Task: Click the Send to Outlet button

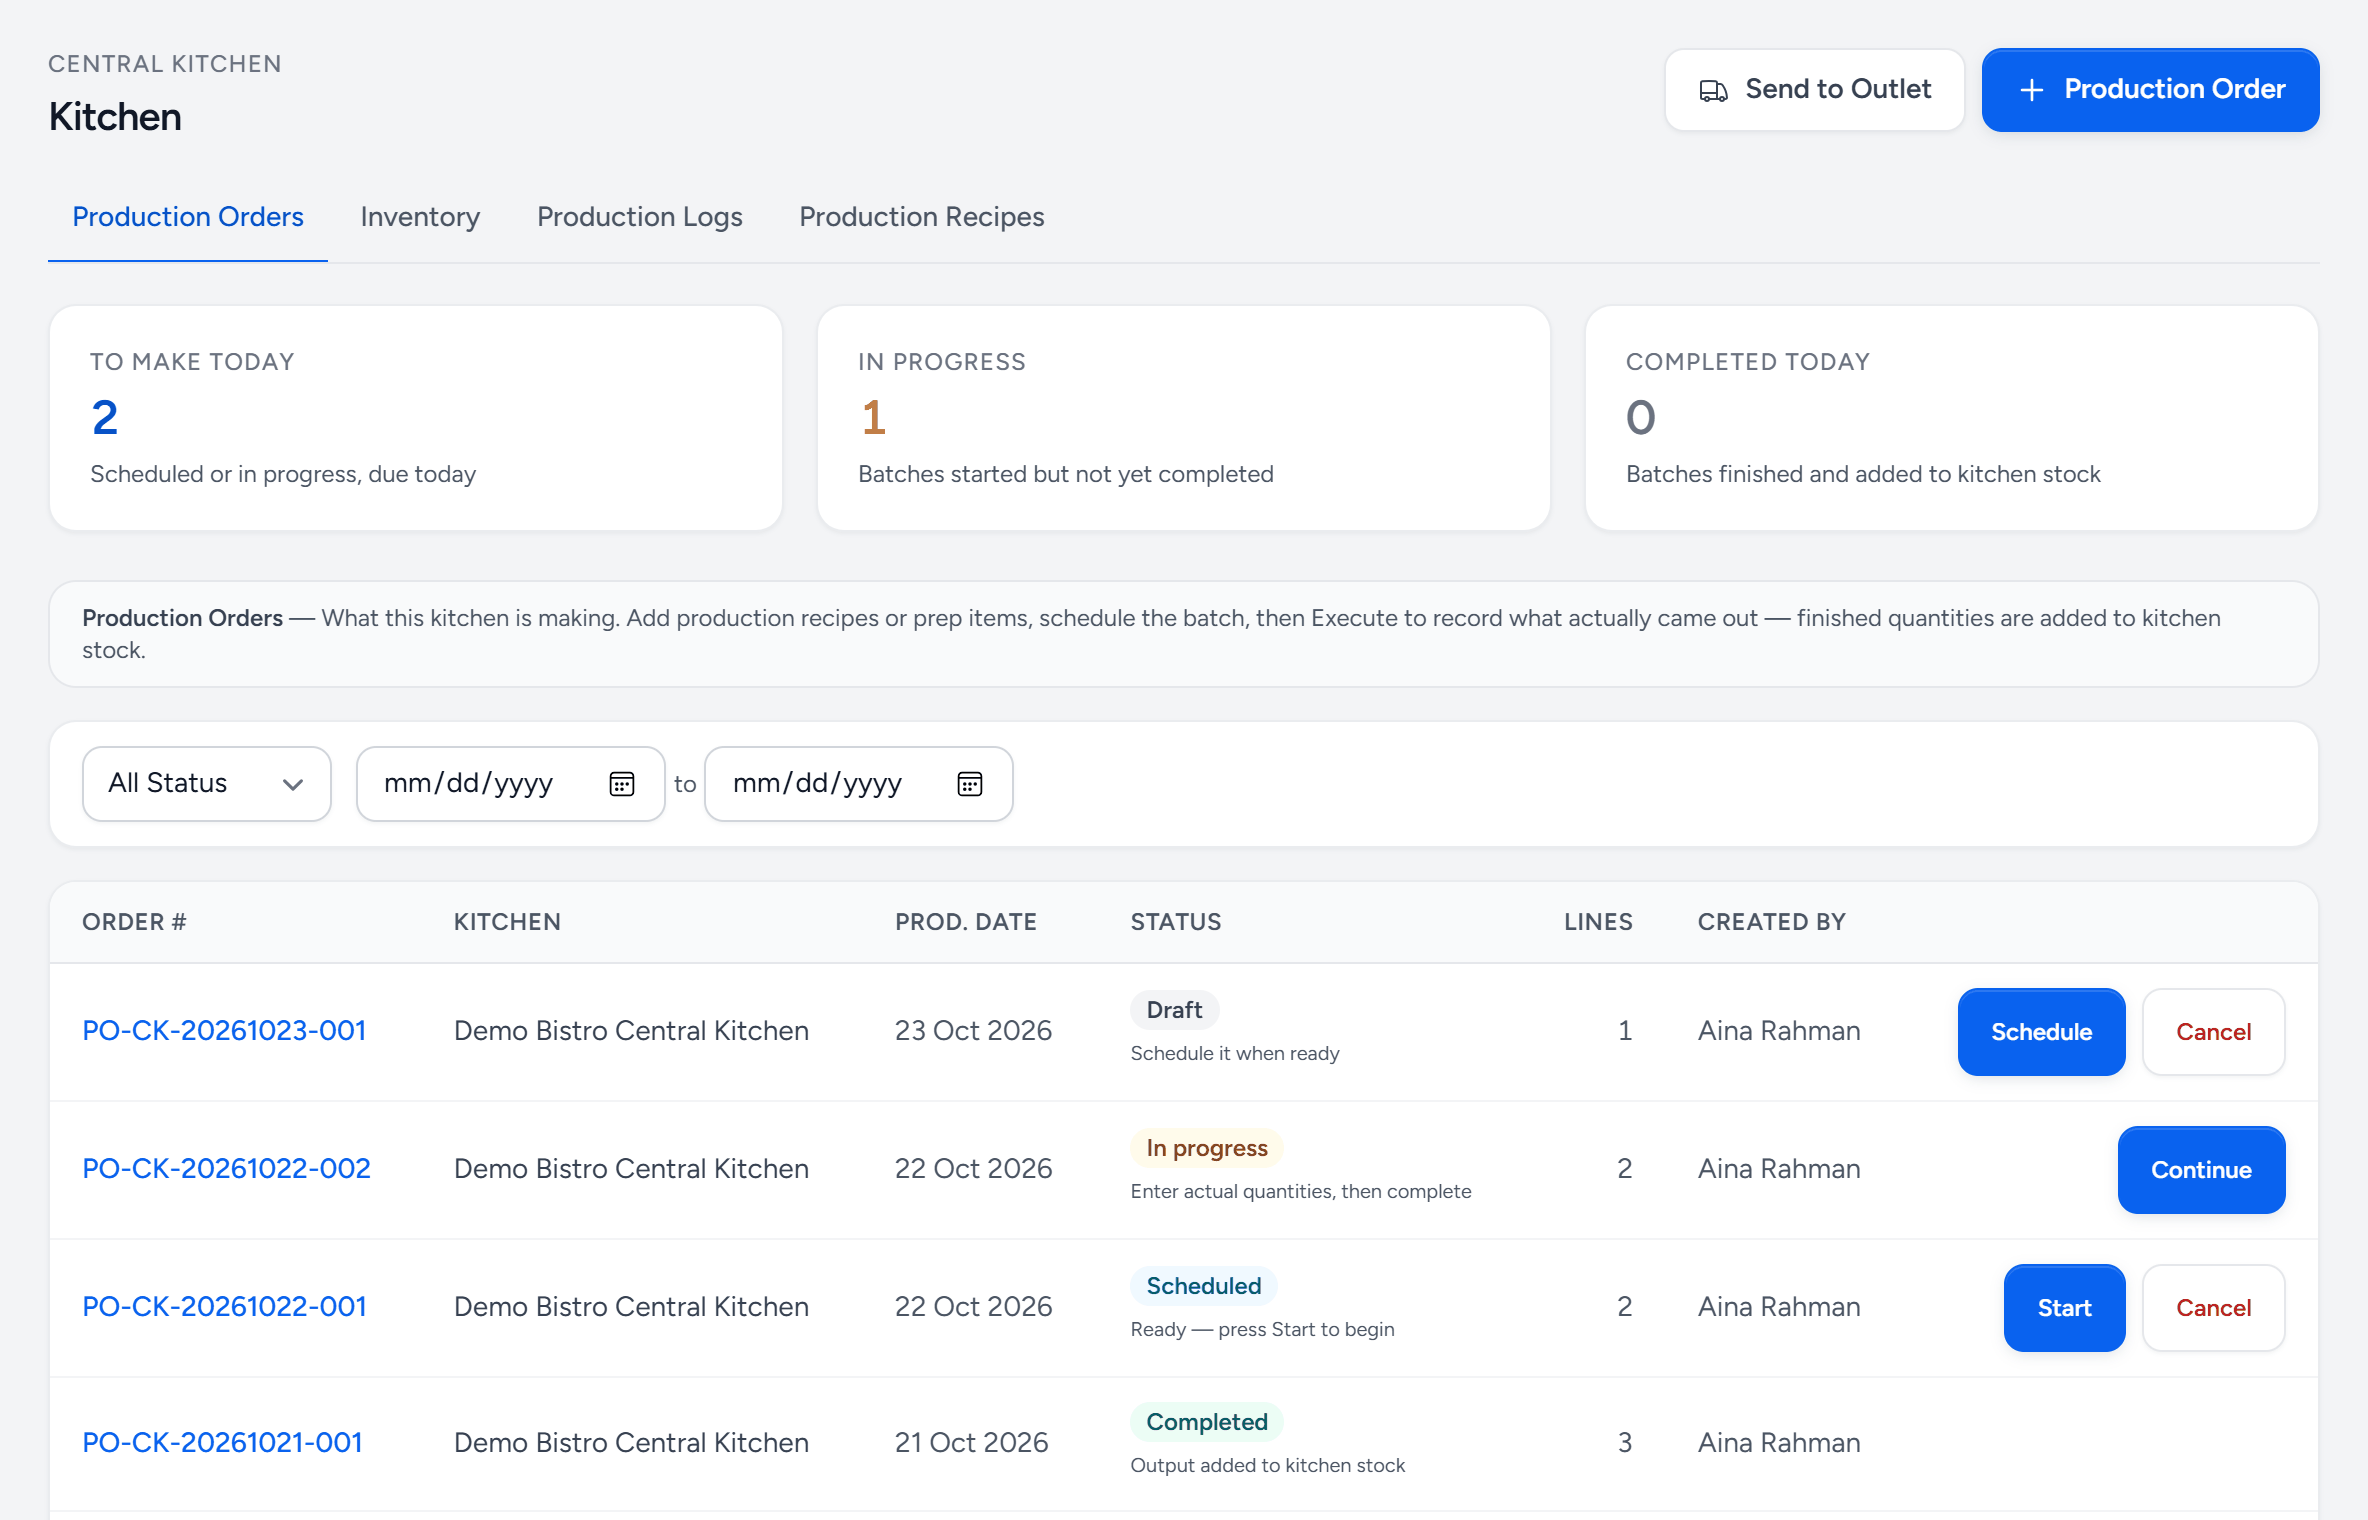Action: point(1814,90)
